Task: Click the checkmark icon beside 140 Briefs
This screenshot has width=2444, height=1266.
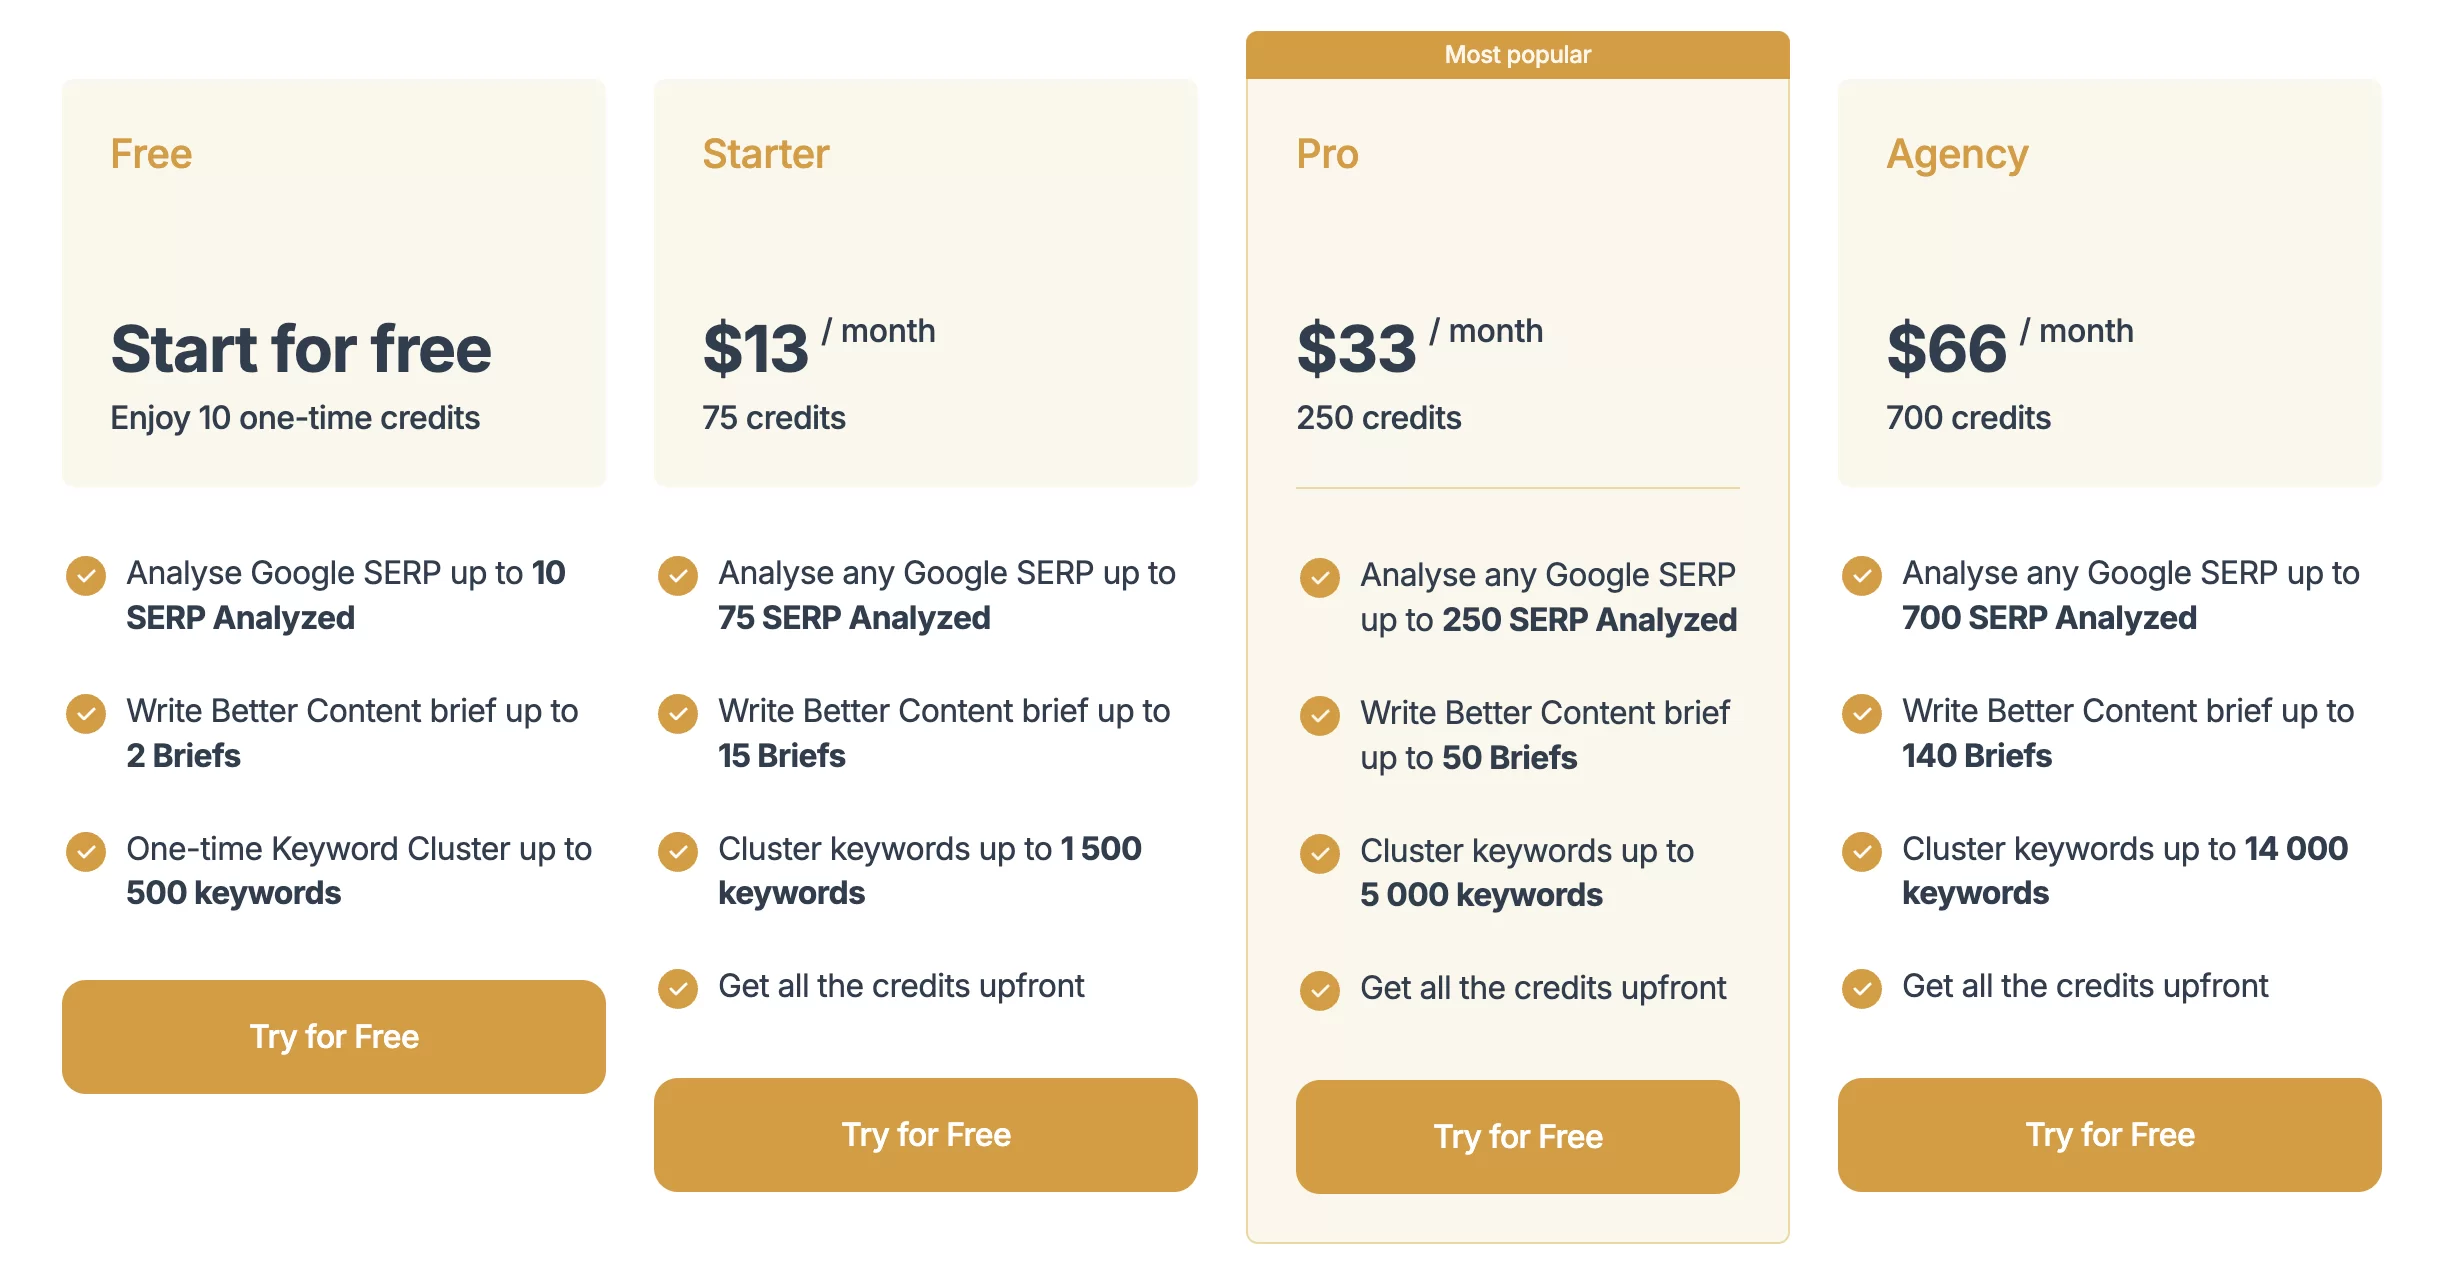Action: pos(1862,714)
